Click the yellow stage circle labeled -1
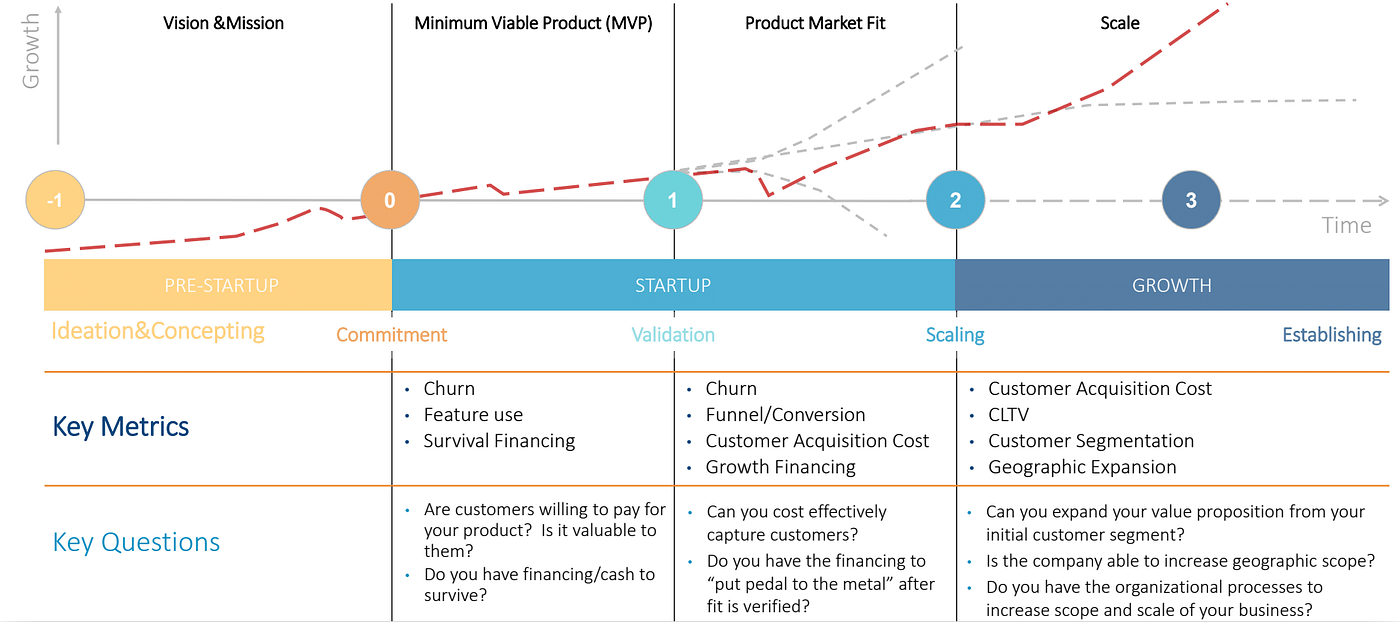The width and height of the screenshot is (1400, 622). [x=56, y=201]
